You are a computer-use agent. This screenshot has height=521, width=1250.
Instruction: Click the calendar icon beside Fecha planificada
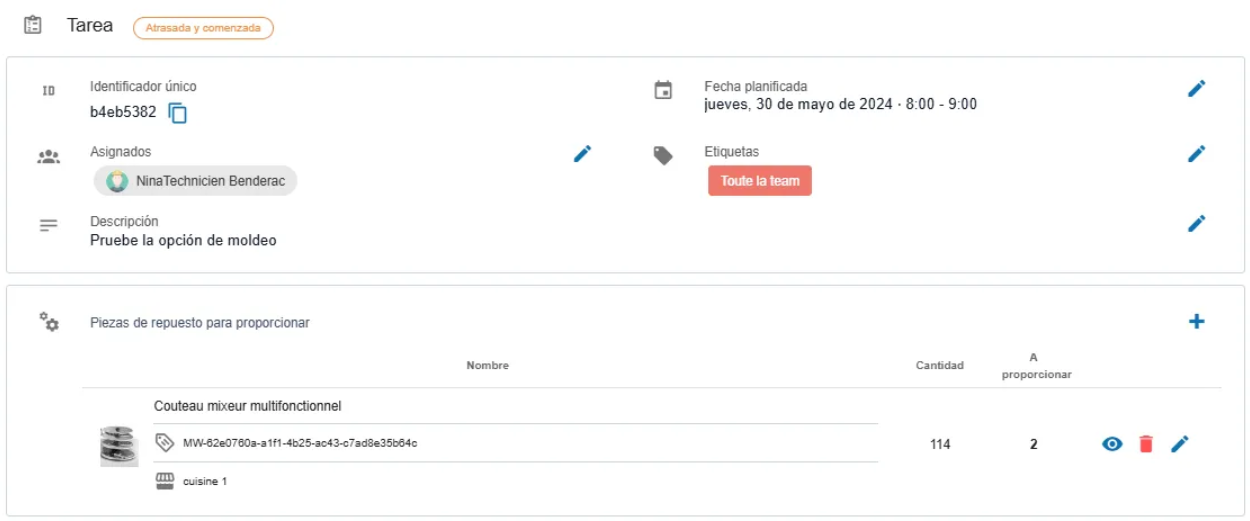click(663, 91)
